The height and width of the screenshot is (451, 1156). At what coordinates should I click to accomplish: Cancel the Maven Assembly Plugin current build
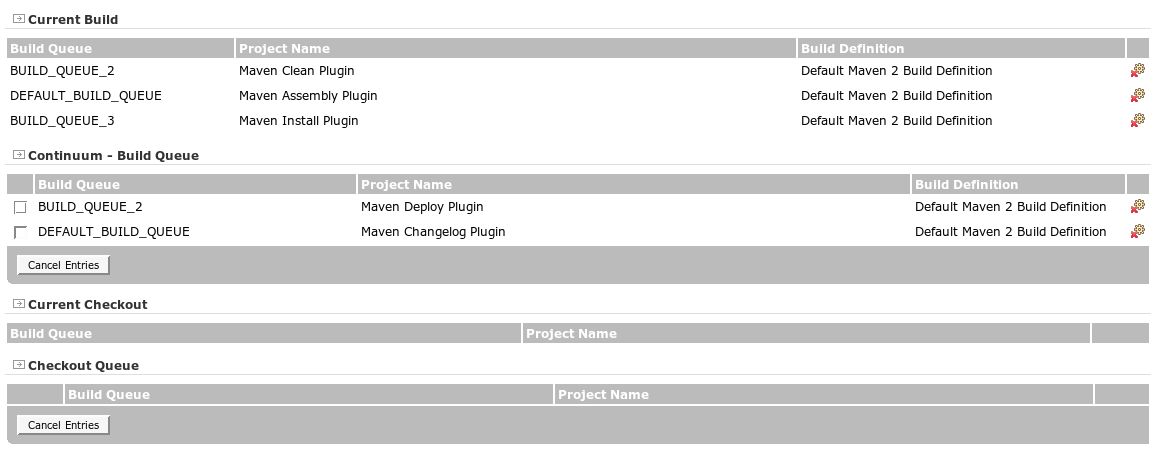(1137, 96)
